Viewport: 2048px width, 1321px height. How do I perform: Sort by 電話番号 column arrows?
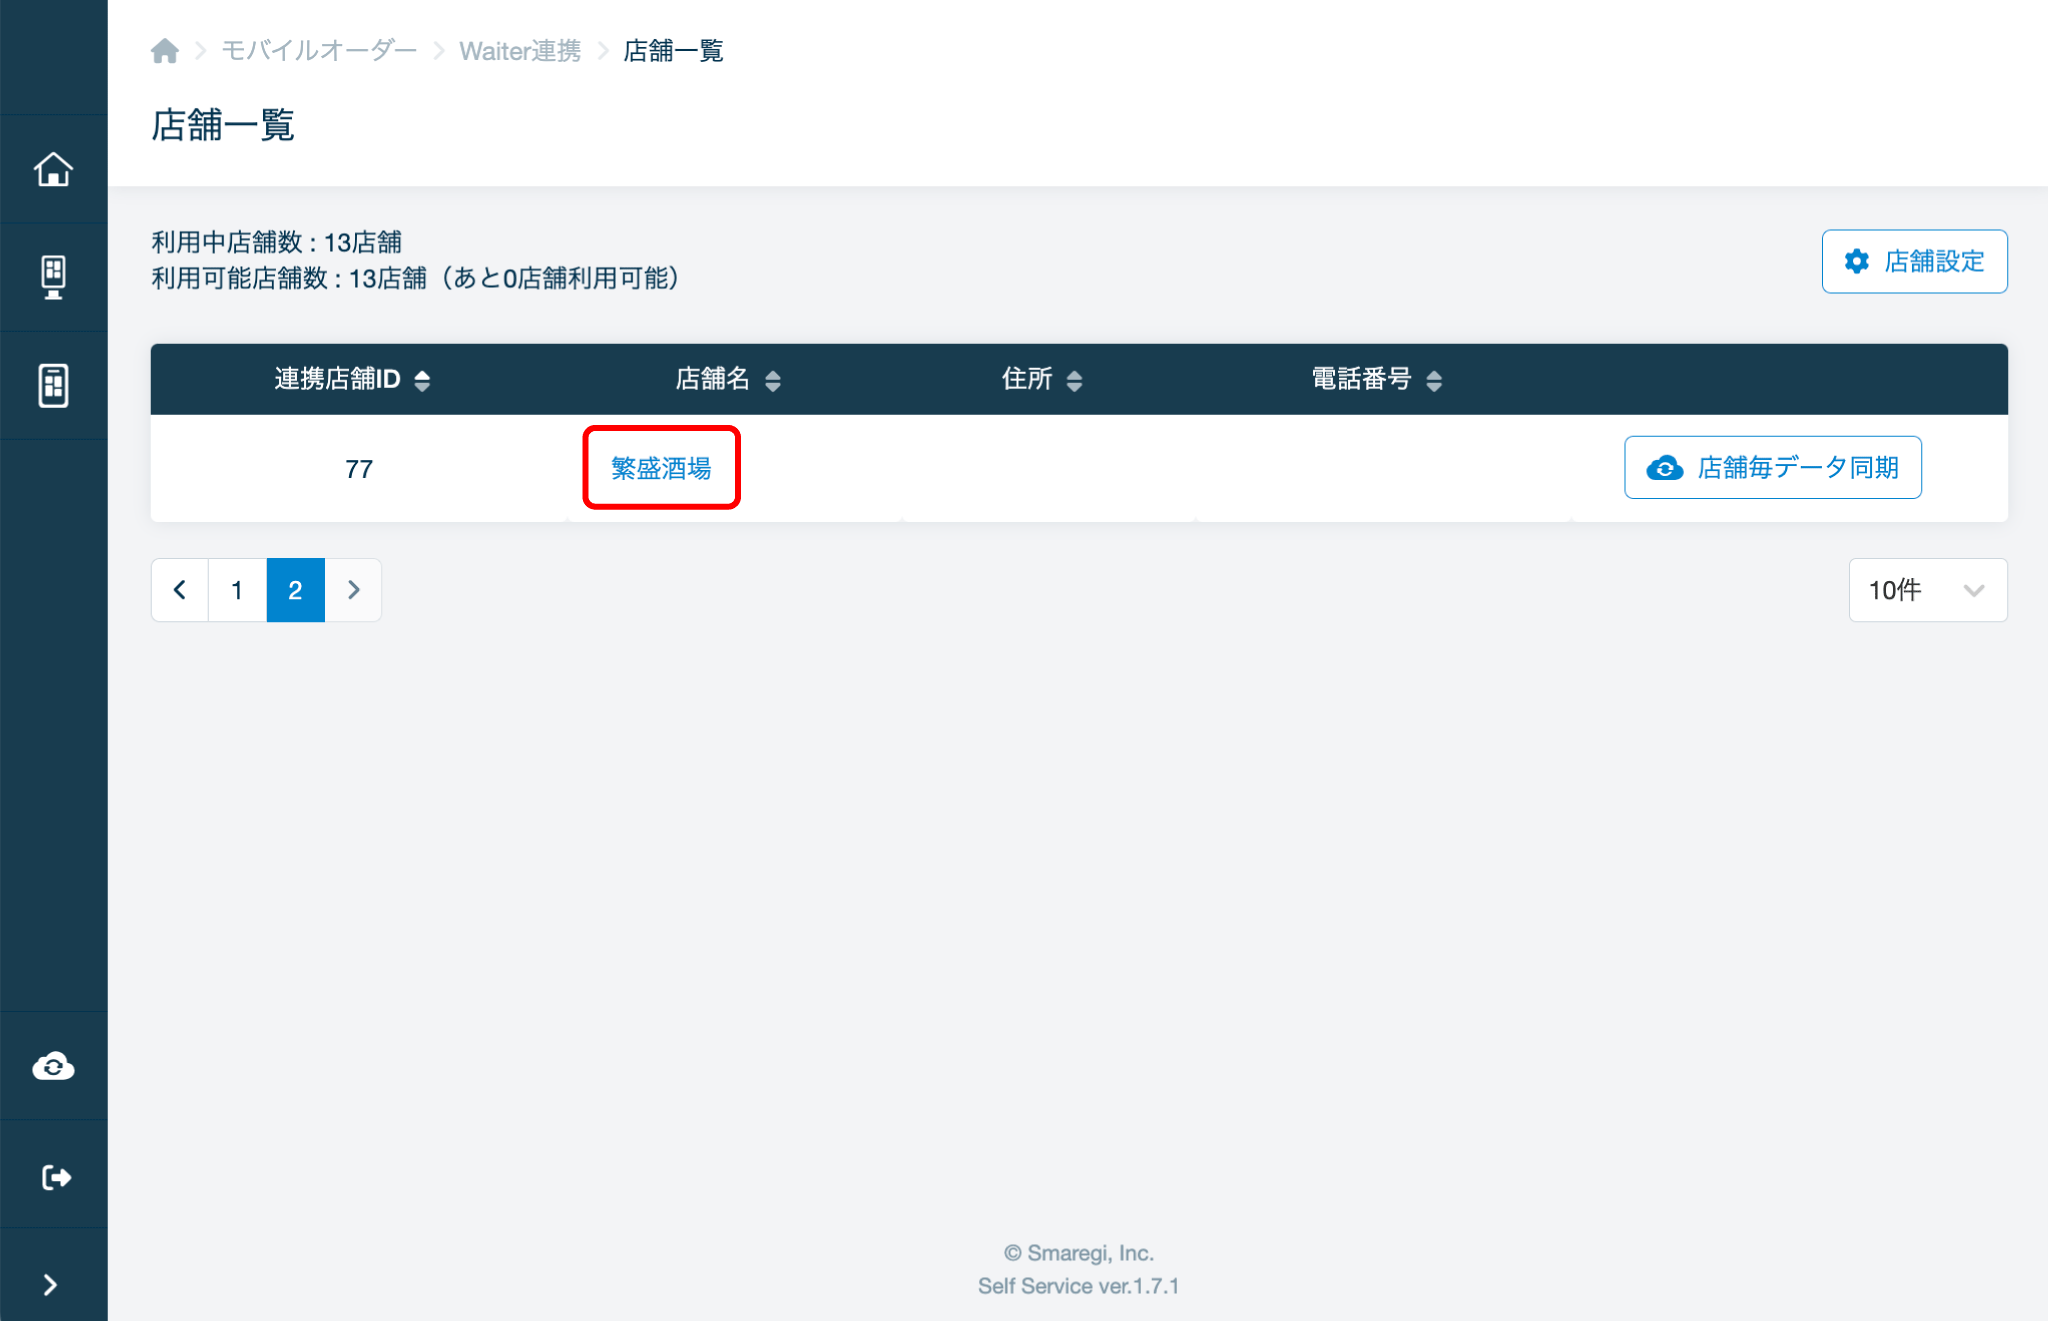pos(1433,380)
